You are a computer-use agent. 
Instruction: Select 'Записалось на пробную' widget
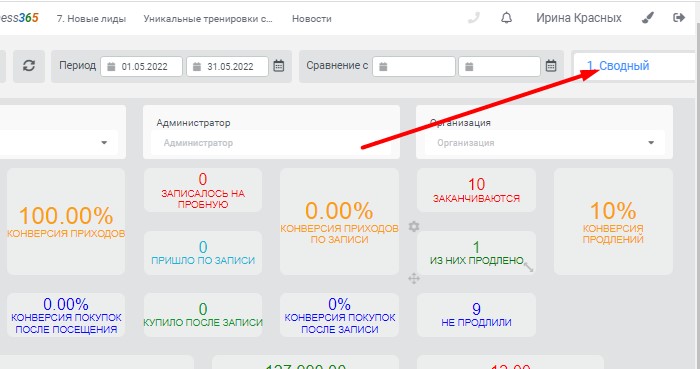click(x=203, y=191)
